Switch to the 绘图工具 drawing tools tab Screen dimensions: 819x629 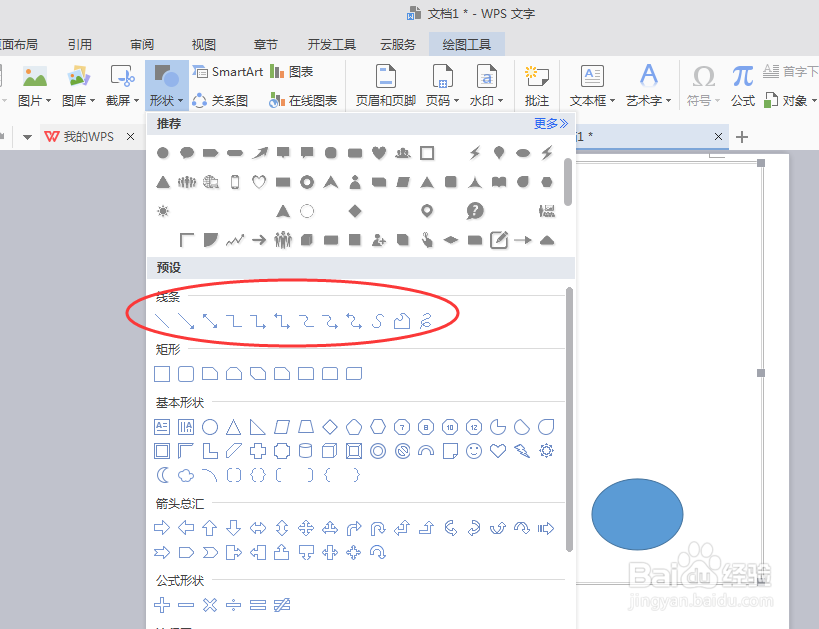[466, 44]
